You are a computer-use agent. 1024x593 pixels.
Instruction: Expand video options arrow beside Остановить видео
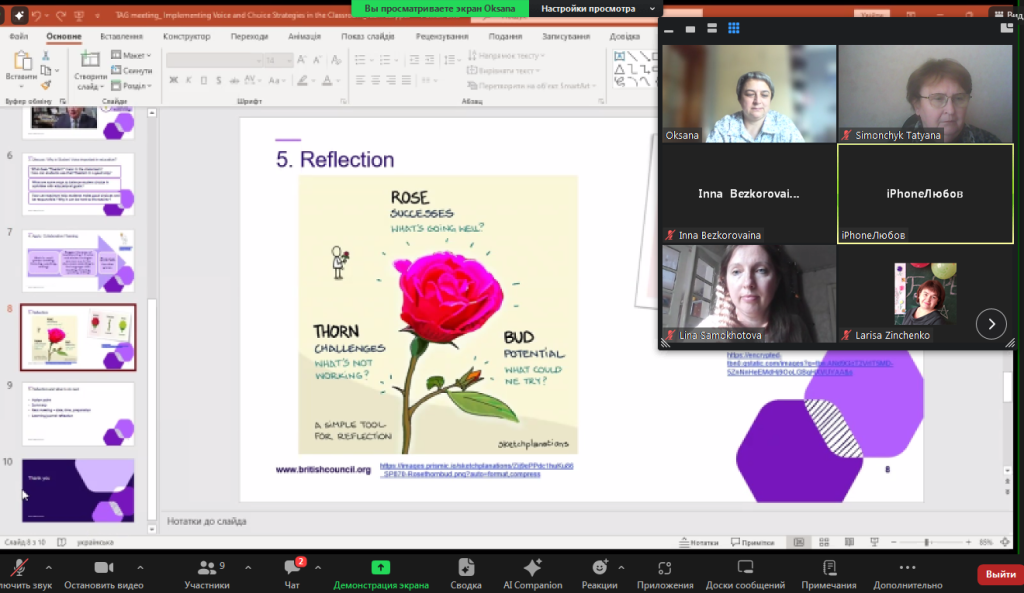(x=140, y=567)
